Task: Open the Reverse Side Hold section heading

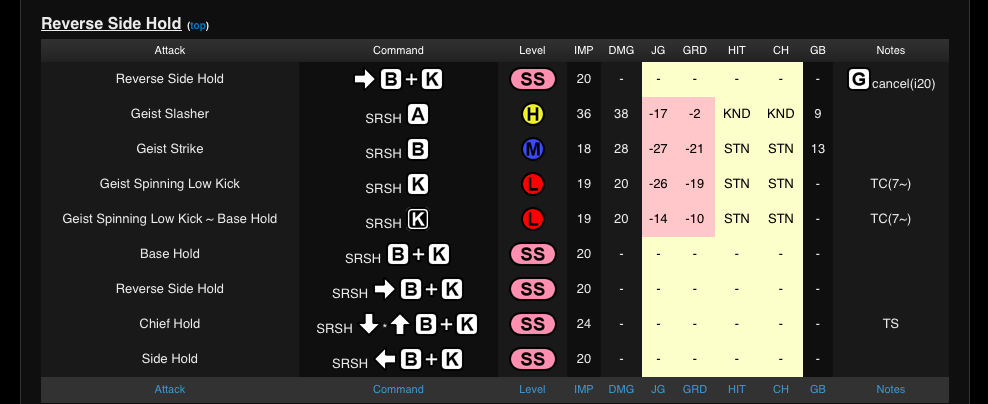Action: 111,23
